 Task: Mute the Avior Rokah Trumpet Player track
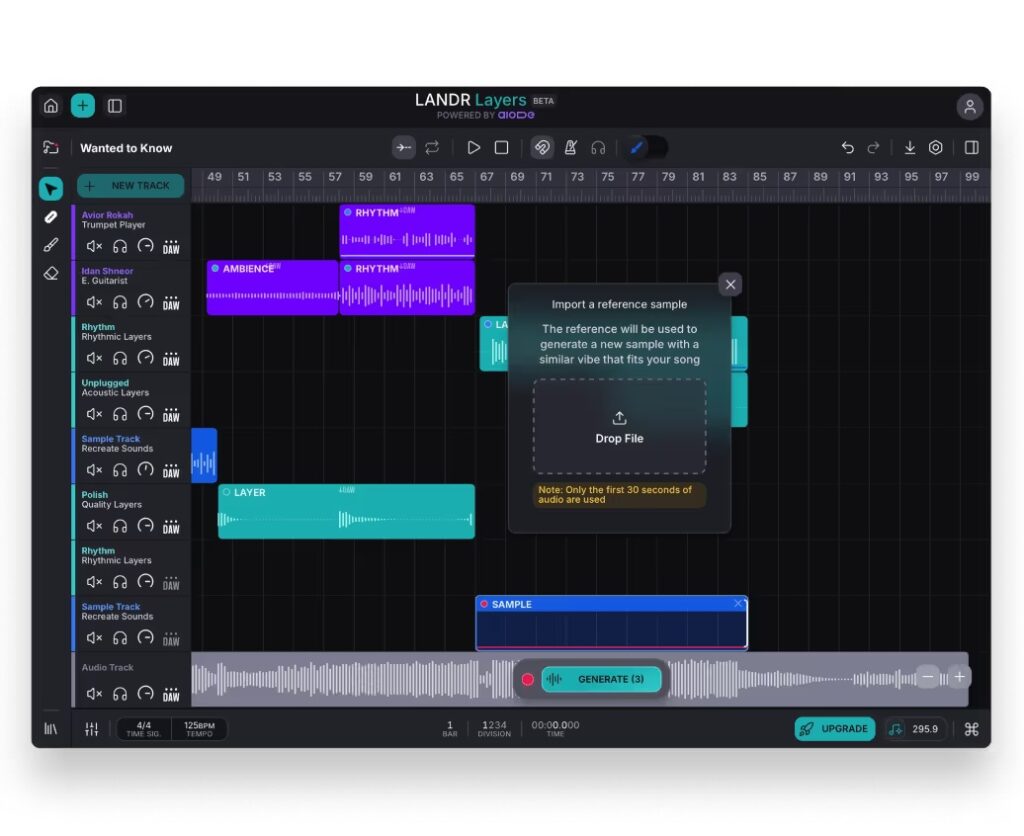click(x=95, y=247)
